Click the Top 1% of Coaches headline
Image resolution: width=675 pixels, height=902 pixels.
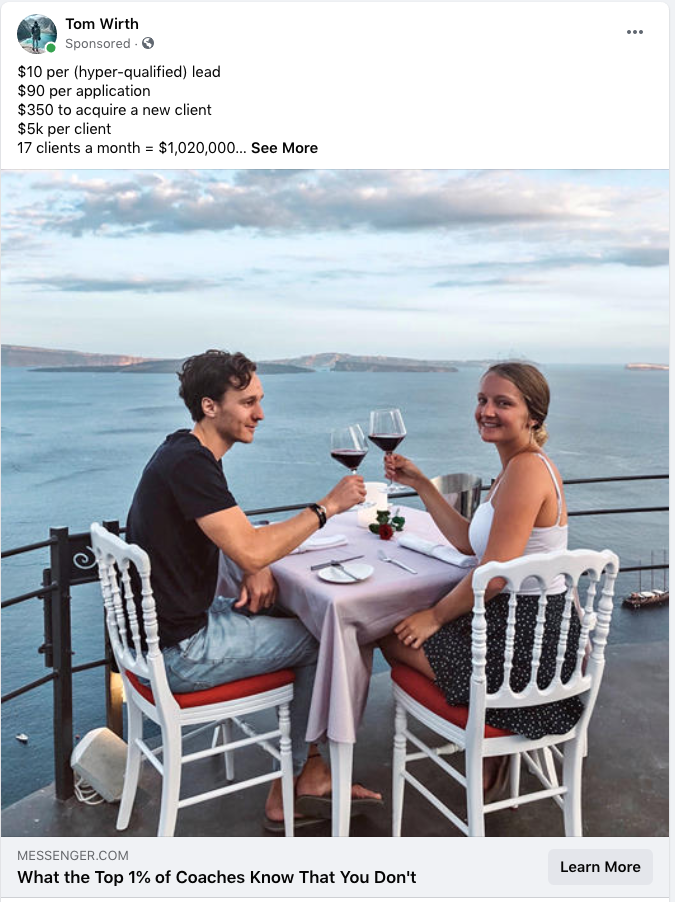click(216, 877)
